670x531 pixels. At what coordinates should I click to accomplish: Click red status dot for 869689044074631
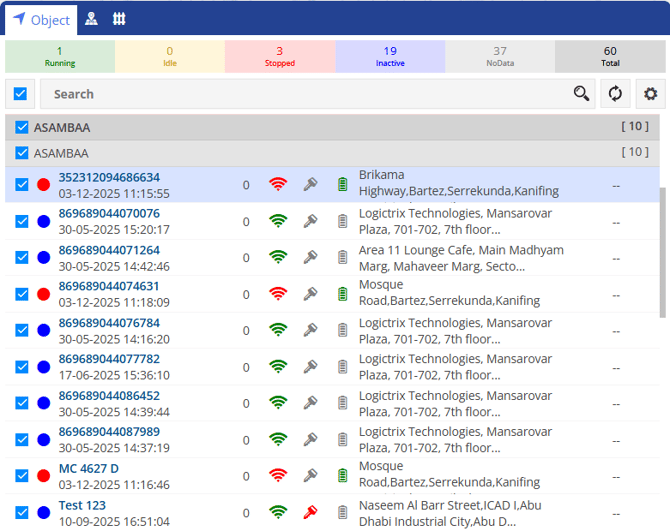tap(43, 294)
